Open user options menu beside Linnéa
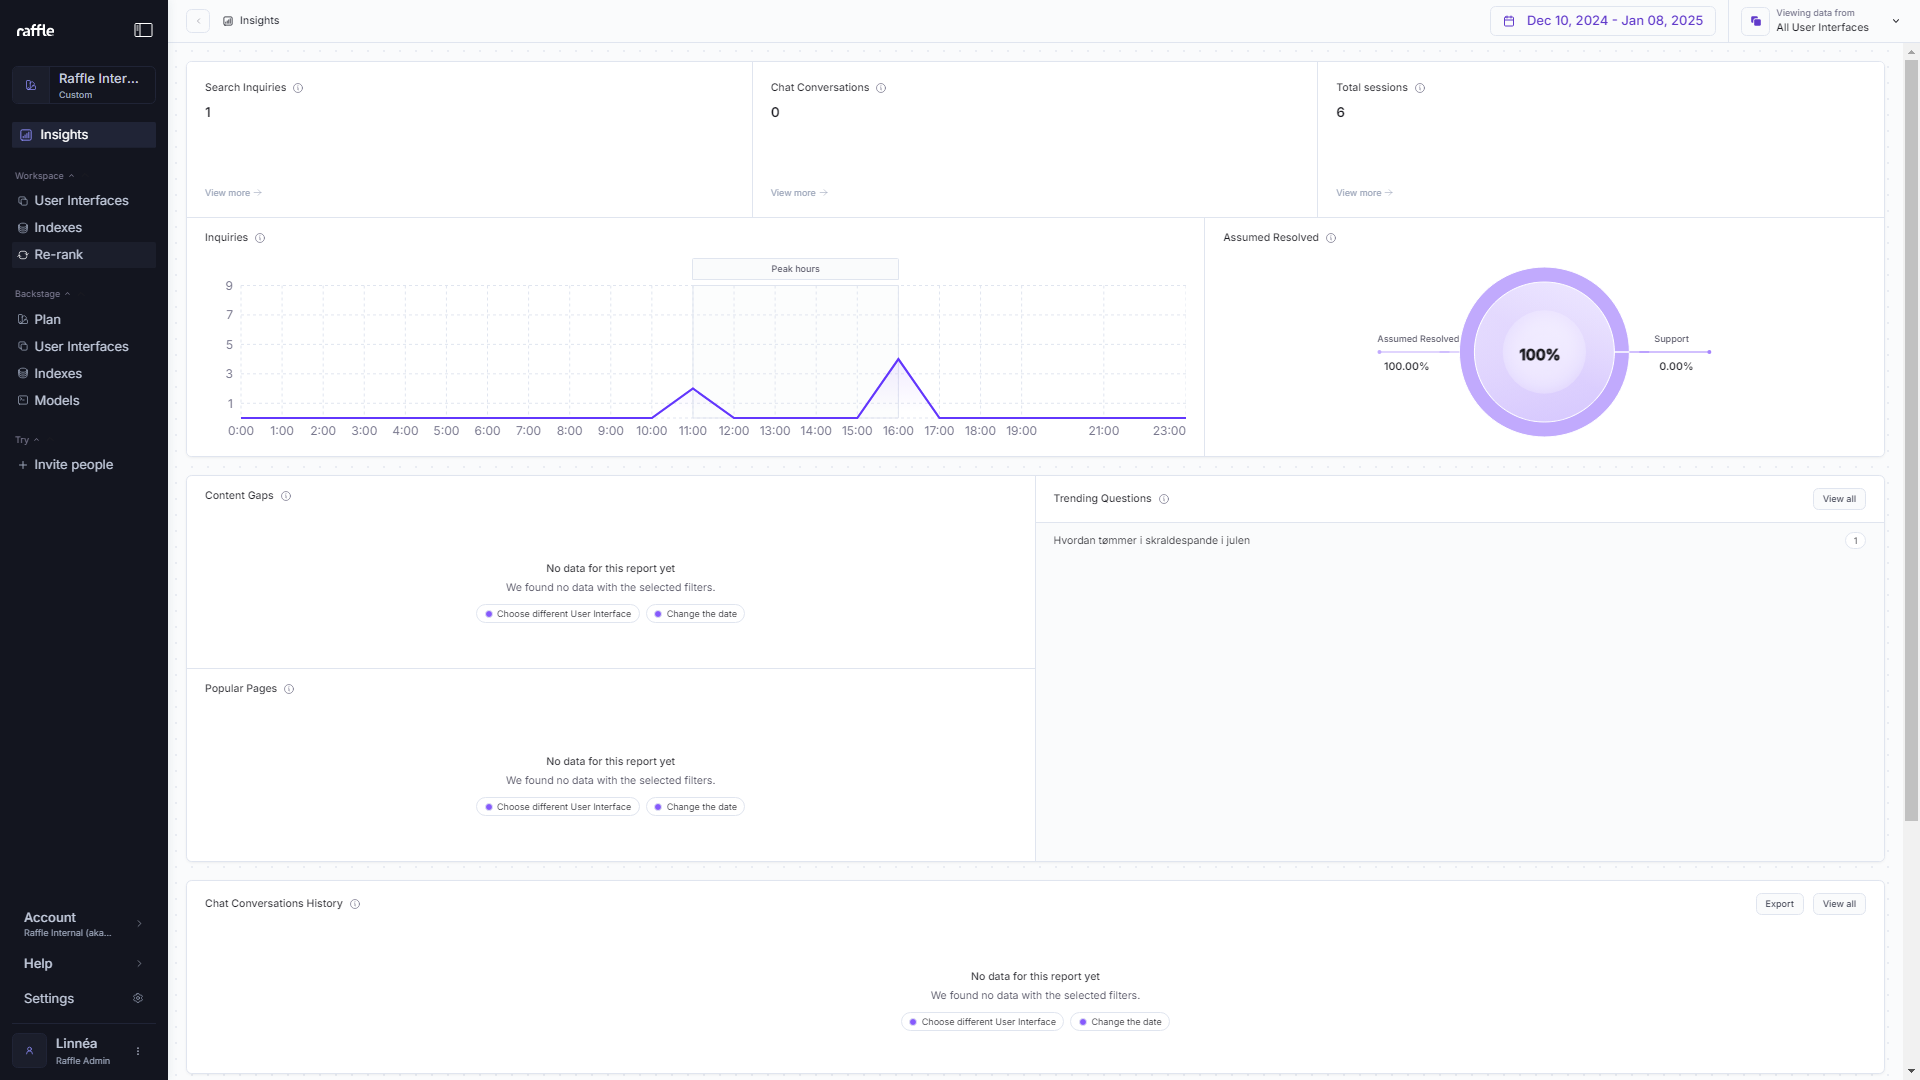 138,1051
